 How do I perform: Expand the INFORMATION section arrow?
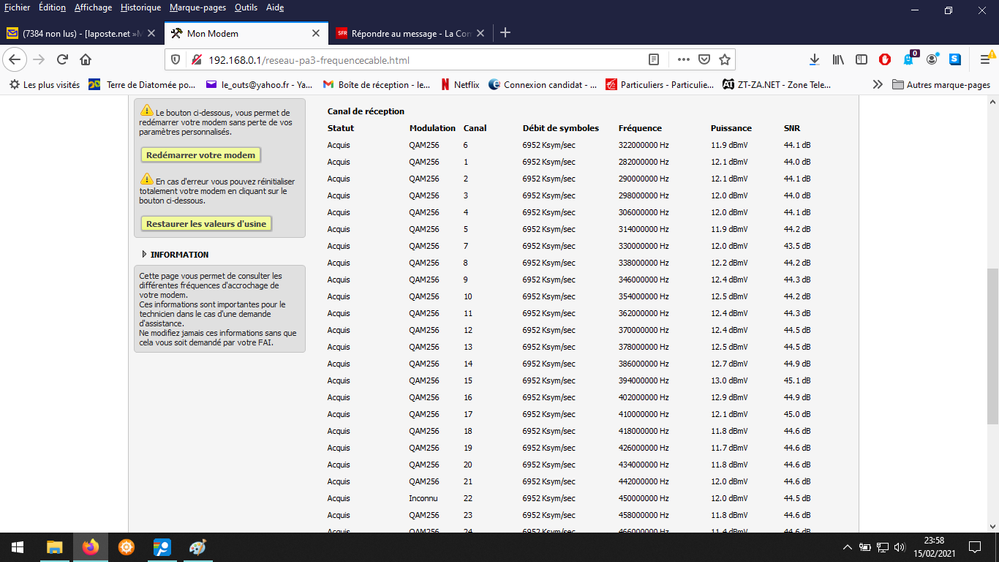tap(145, 255)
